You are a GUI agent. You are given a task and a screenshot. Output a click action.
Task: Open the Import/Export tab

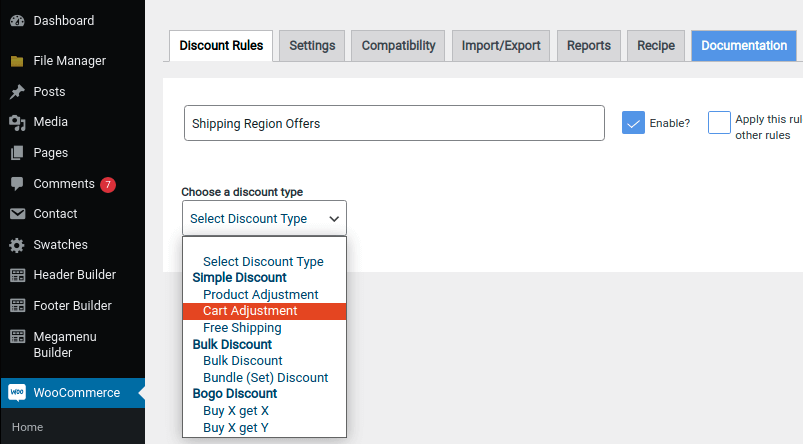[501, 46]
